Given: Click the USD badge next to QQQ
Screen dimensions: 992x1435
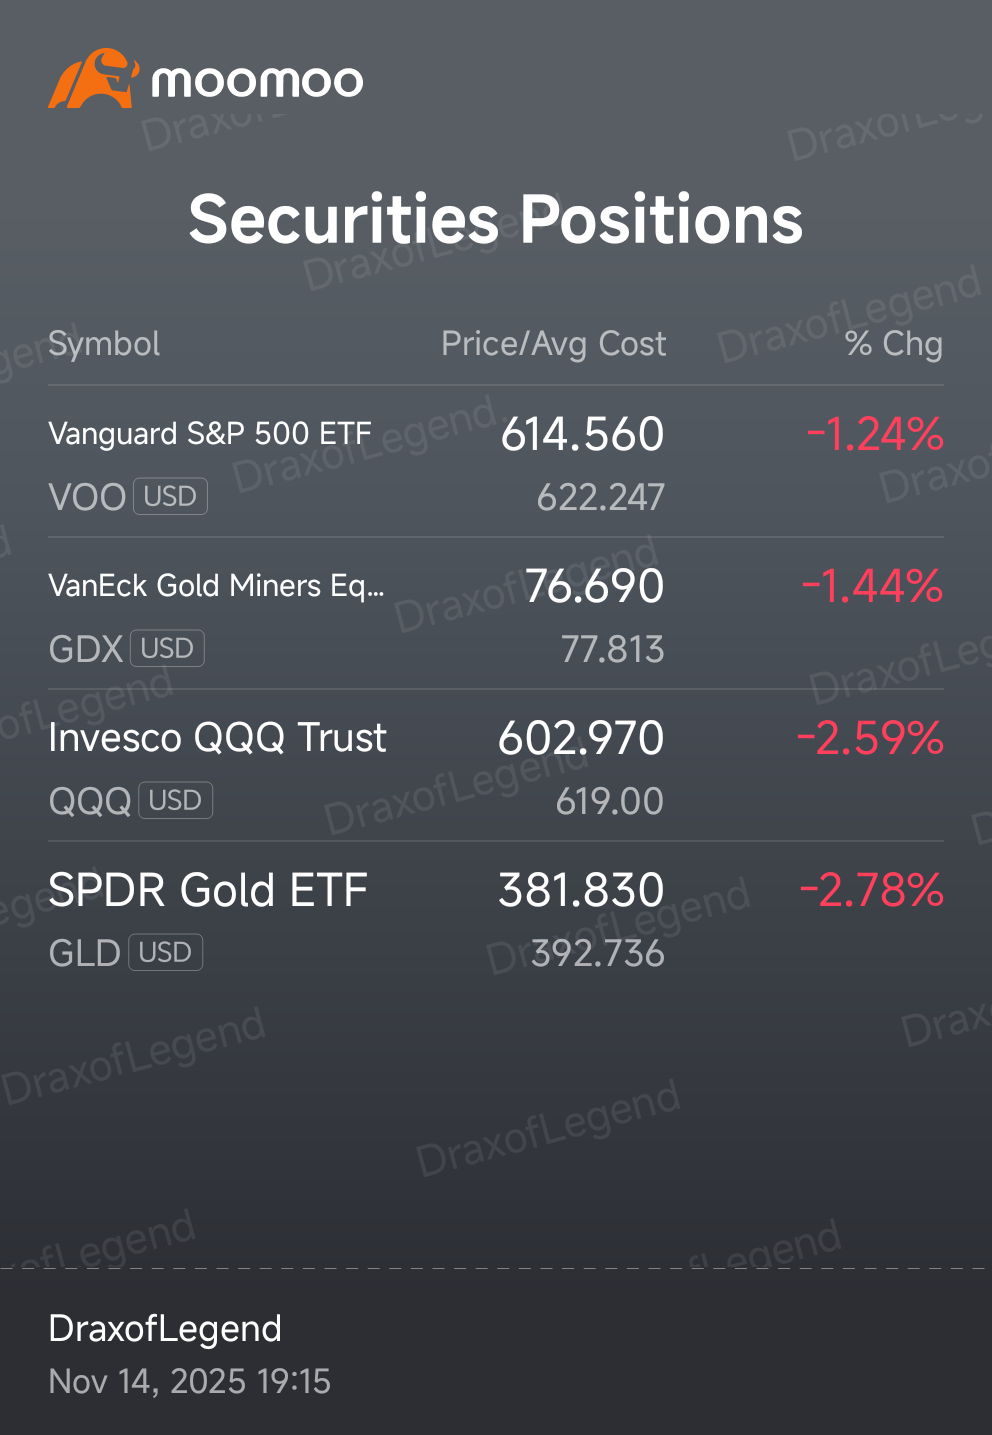Looking at the screenshot, I should tap(175, 800).
